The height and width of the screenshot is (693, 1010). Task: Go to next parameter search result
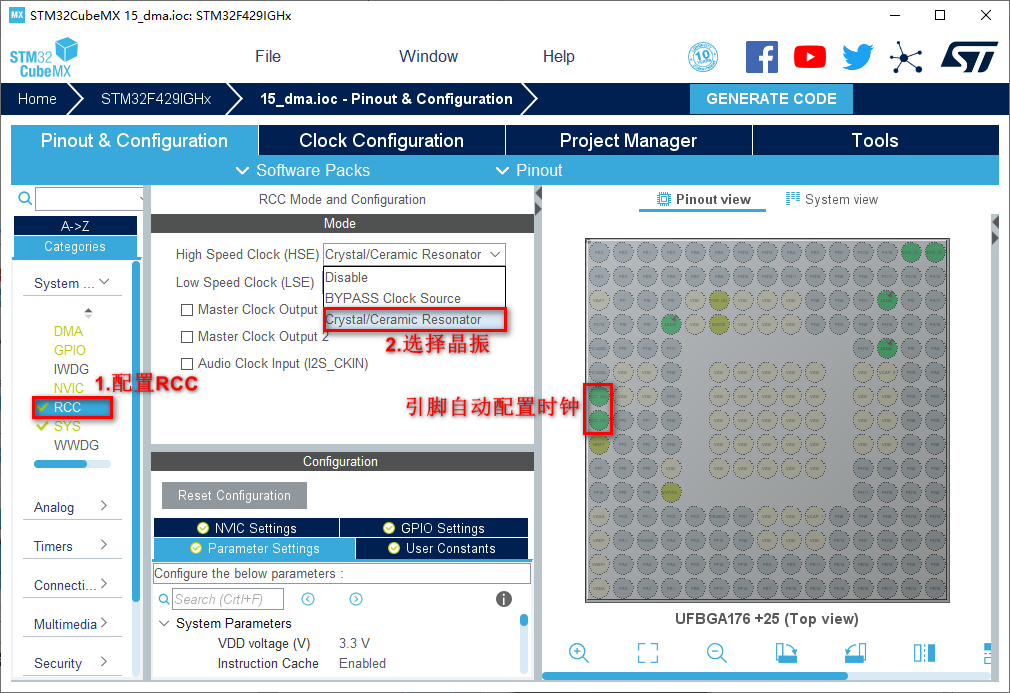(x=356, y=599)
